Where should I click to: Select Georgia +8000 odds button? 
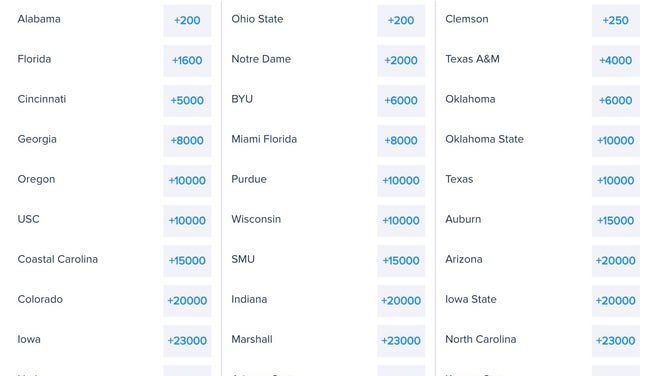coord(187,141)
